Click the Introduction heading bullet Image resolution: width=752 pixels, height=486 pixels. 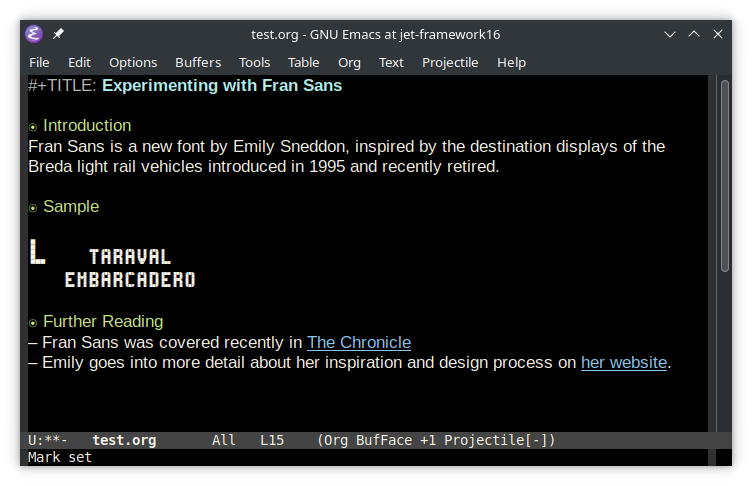click(33, 127)
